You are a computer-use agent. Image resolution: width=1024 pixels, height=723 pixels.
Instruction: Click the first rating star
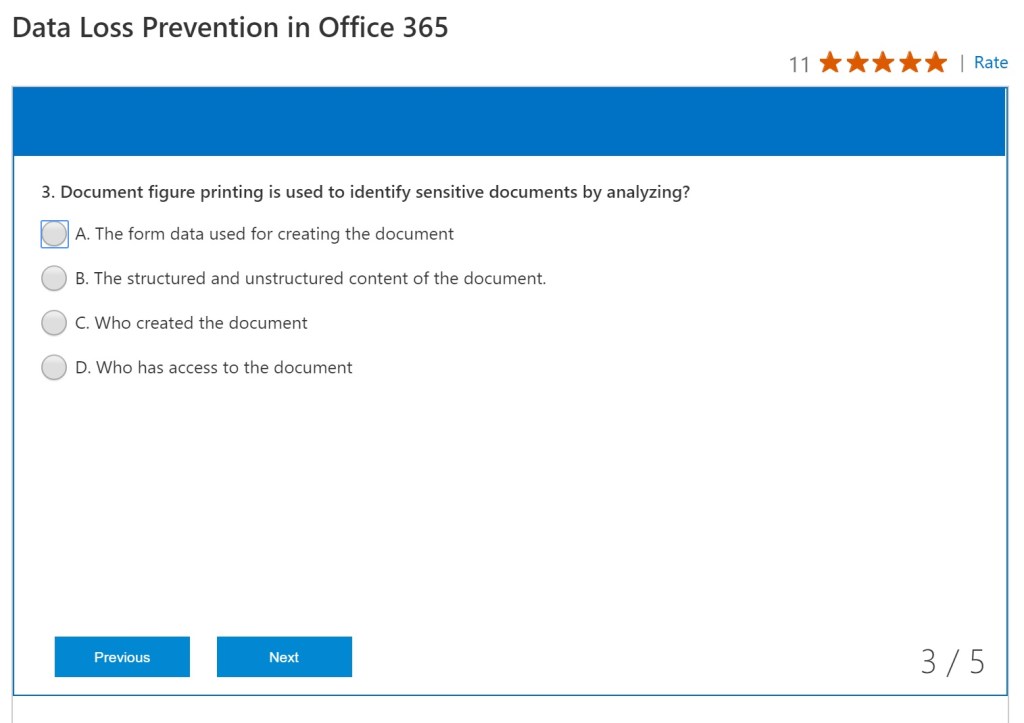pyautogui.click(x=830, y=63)
